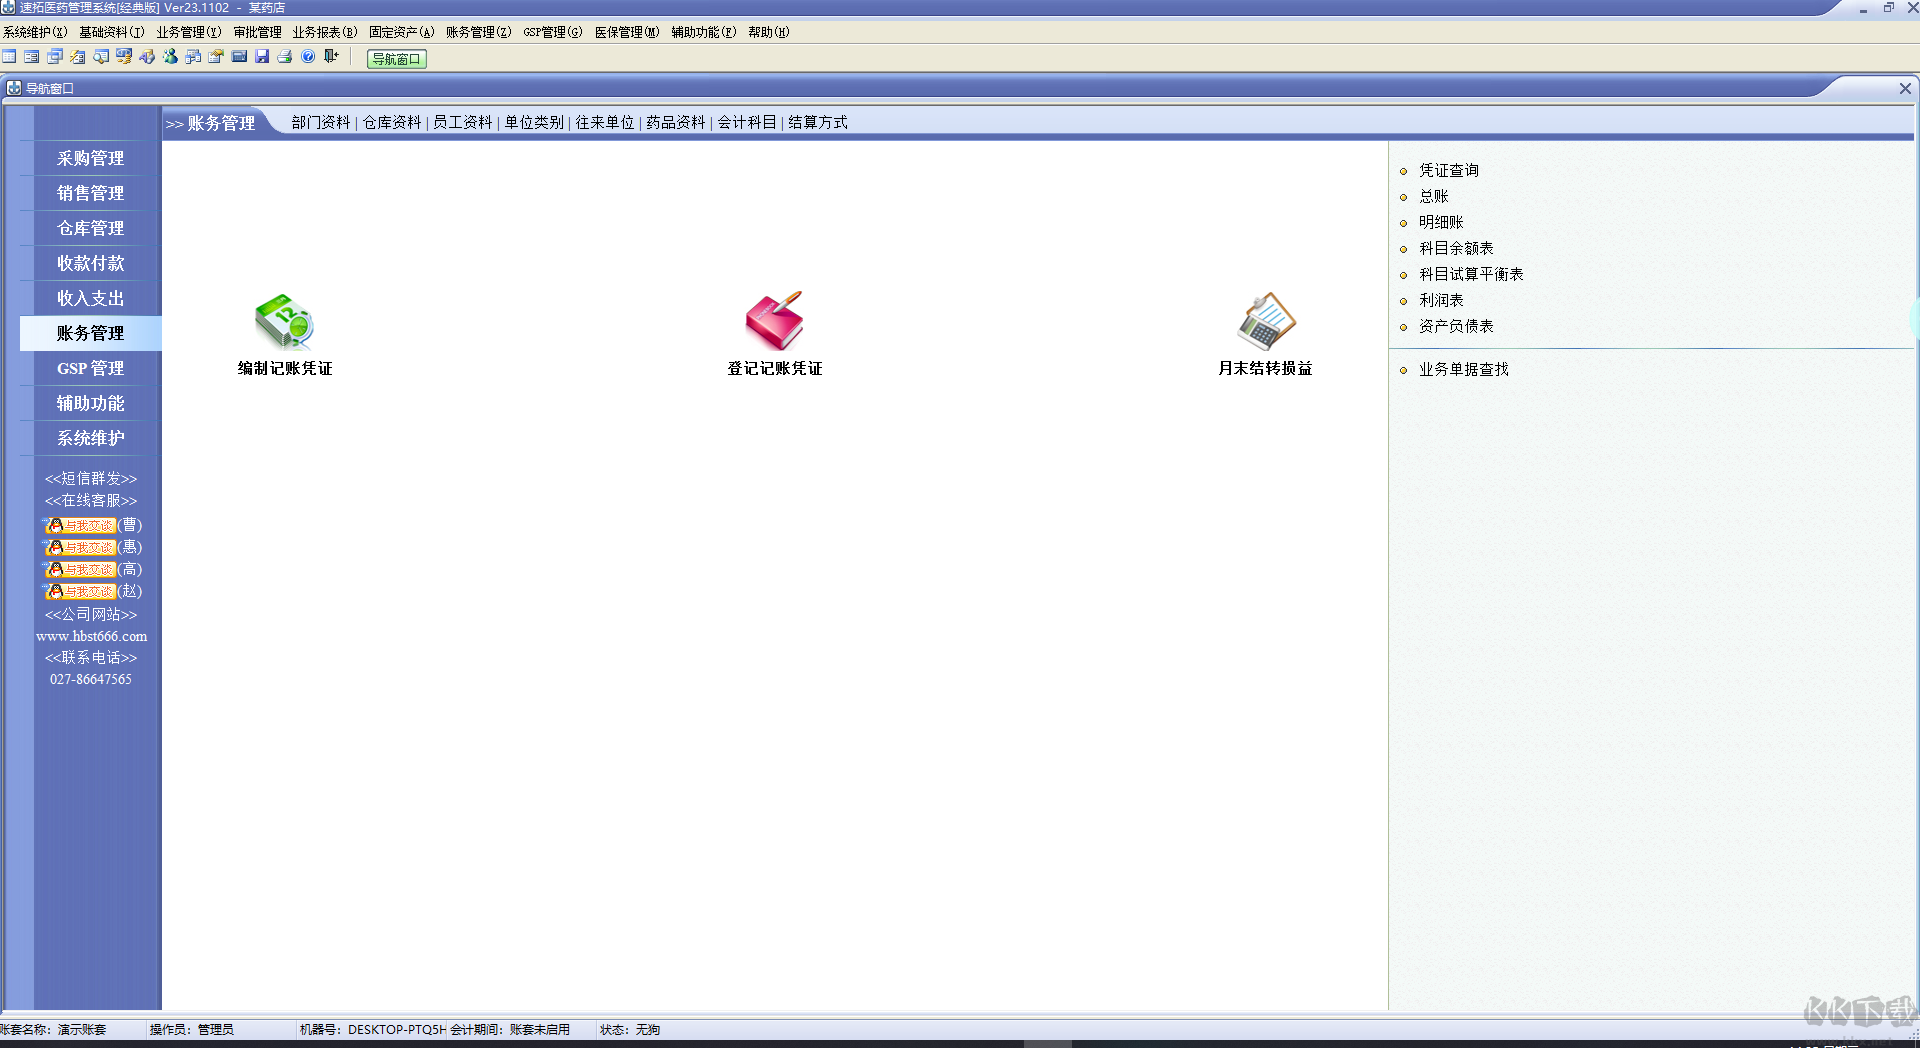Click the floppy disk save toolbar icon
The height and width of the screenshot is (1048, 1920).
click(262, 57)
